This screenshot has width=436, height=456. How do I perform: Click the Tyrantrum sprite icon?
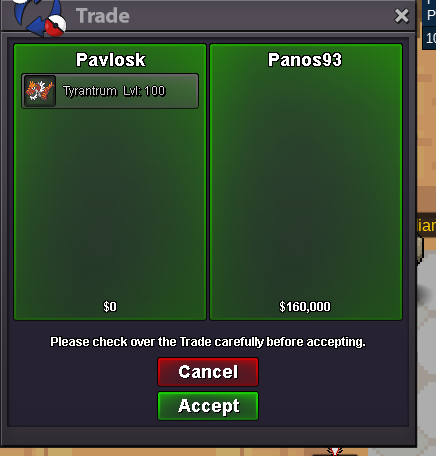[40, 91]
